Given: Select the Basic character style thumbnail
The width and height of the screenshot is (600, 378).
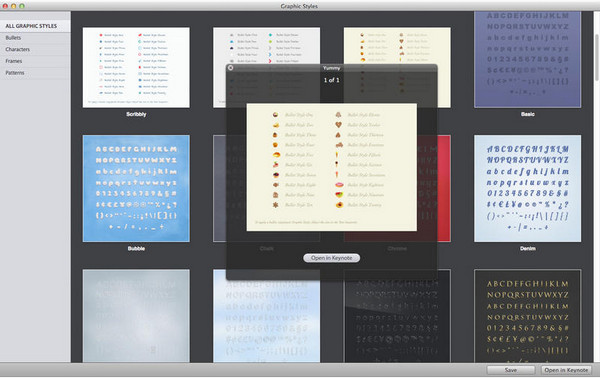Looking at the screenshot, I should (527, 59).
